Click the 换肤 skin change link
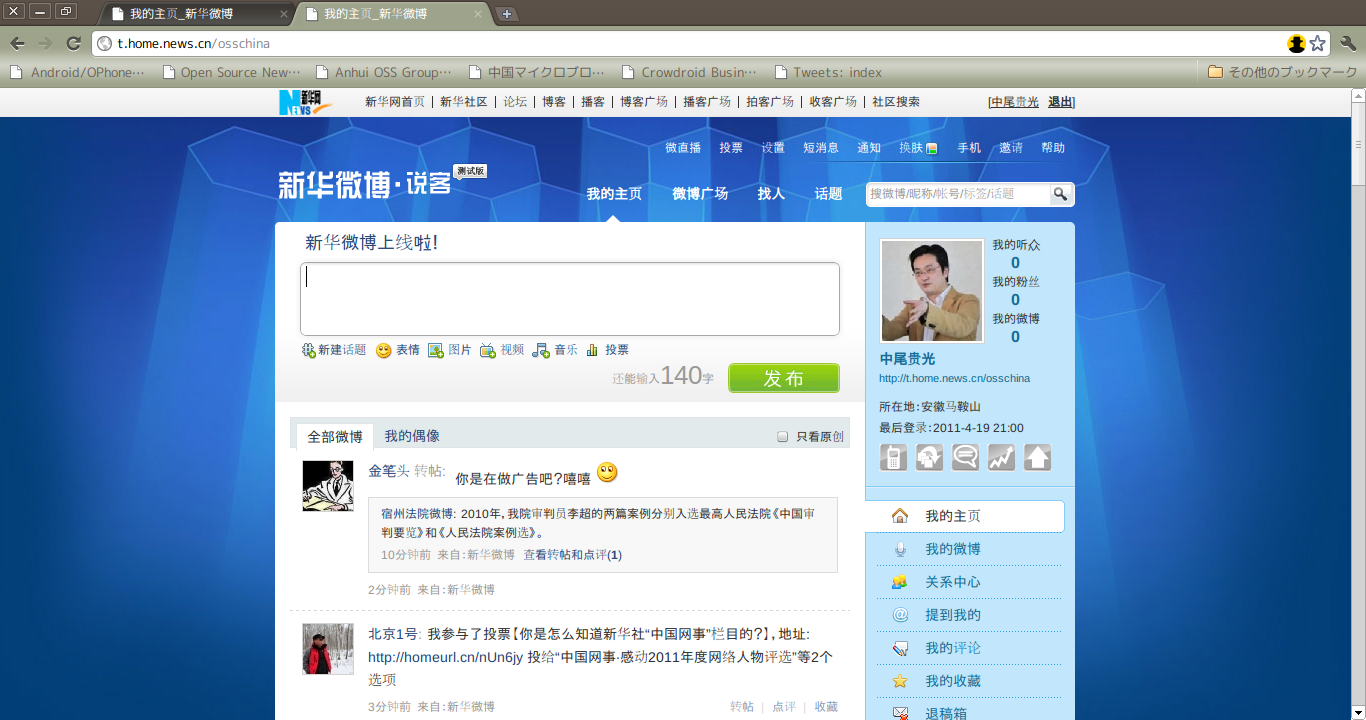 [x=918, y=148]
